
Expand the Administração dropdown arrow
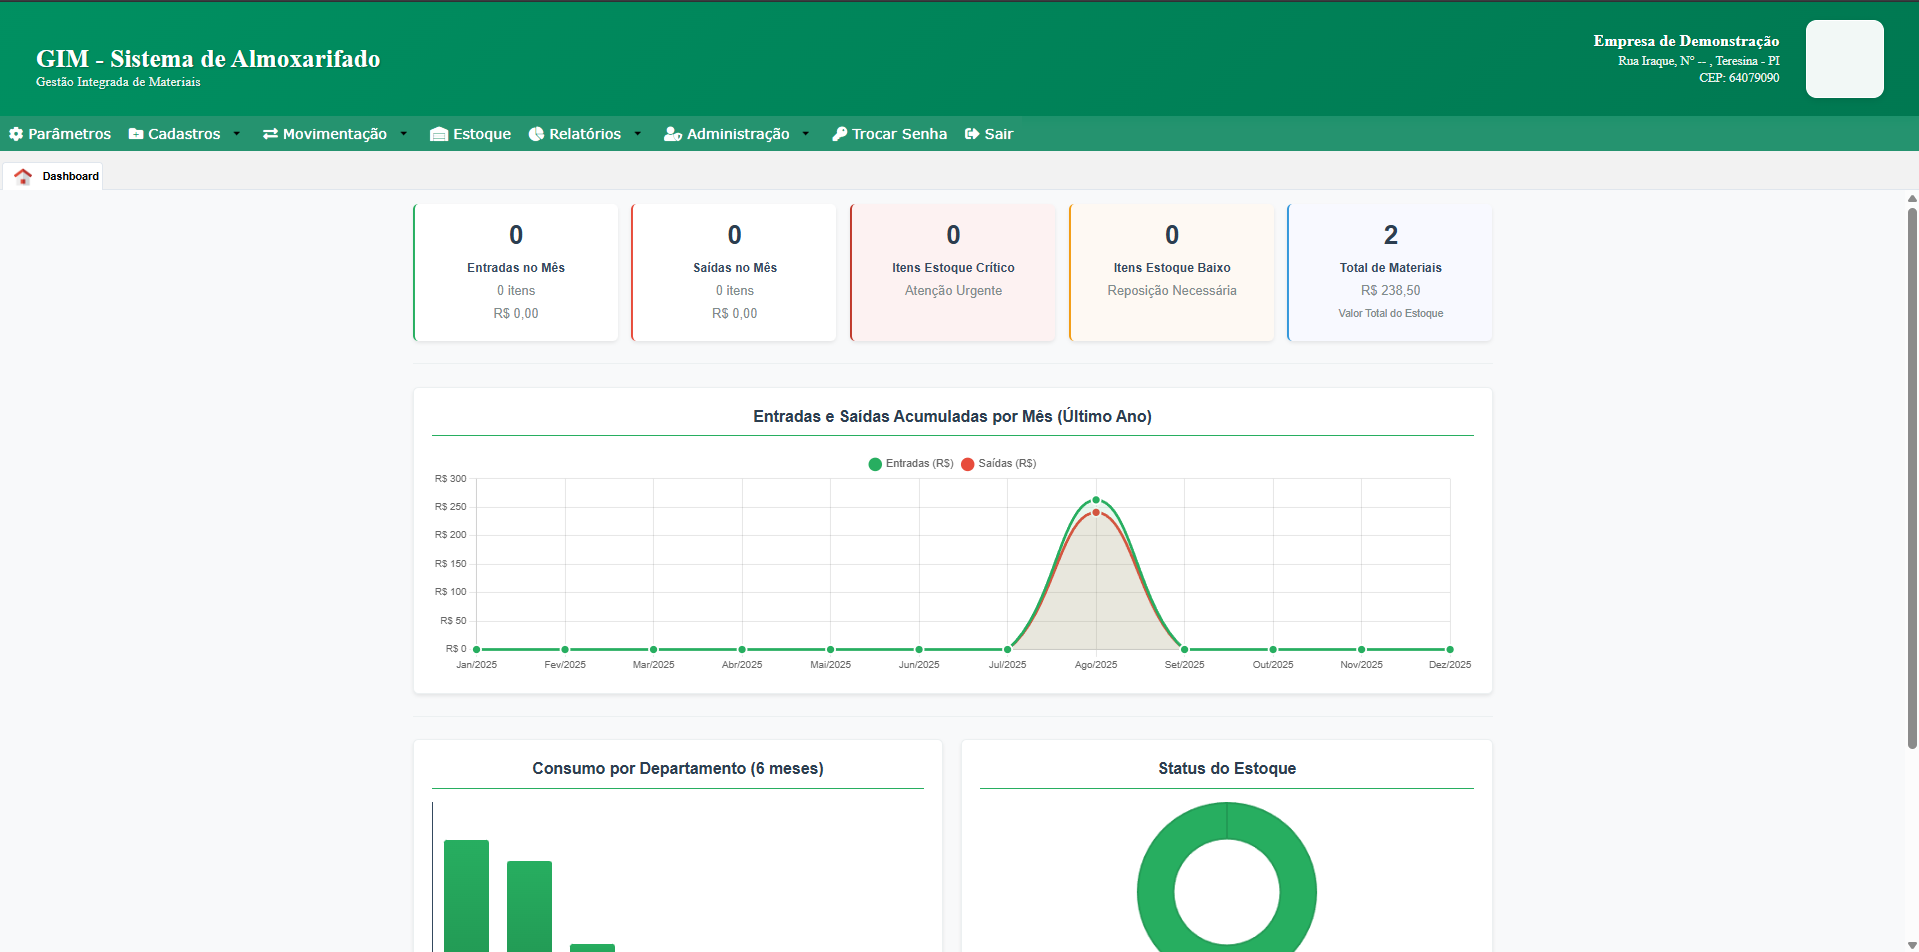(806, 134)
